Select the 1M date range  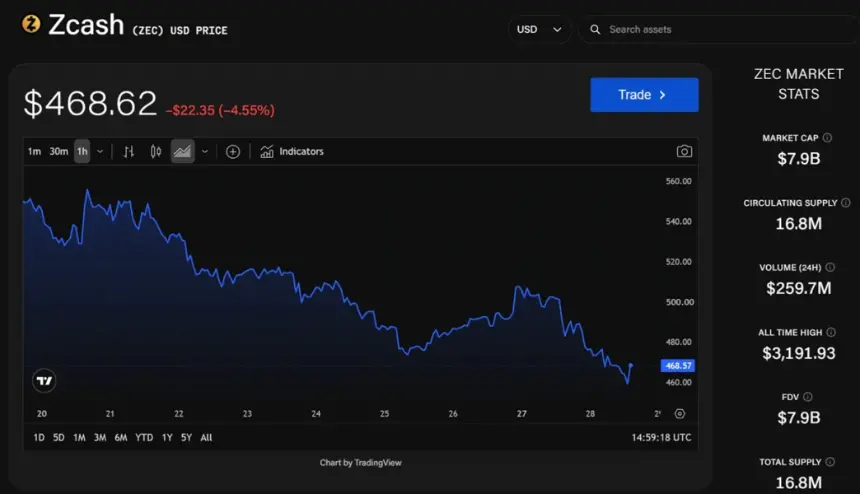79,438
